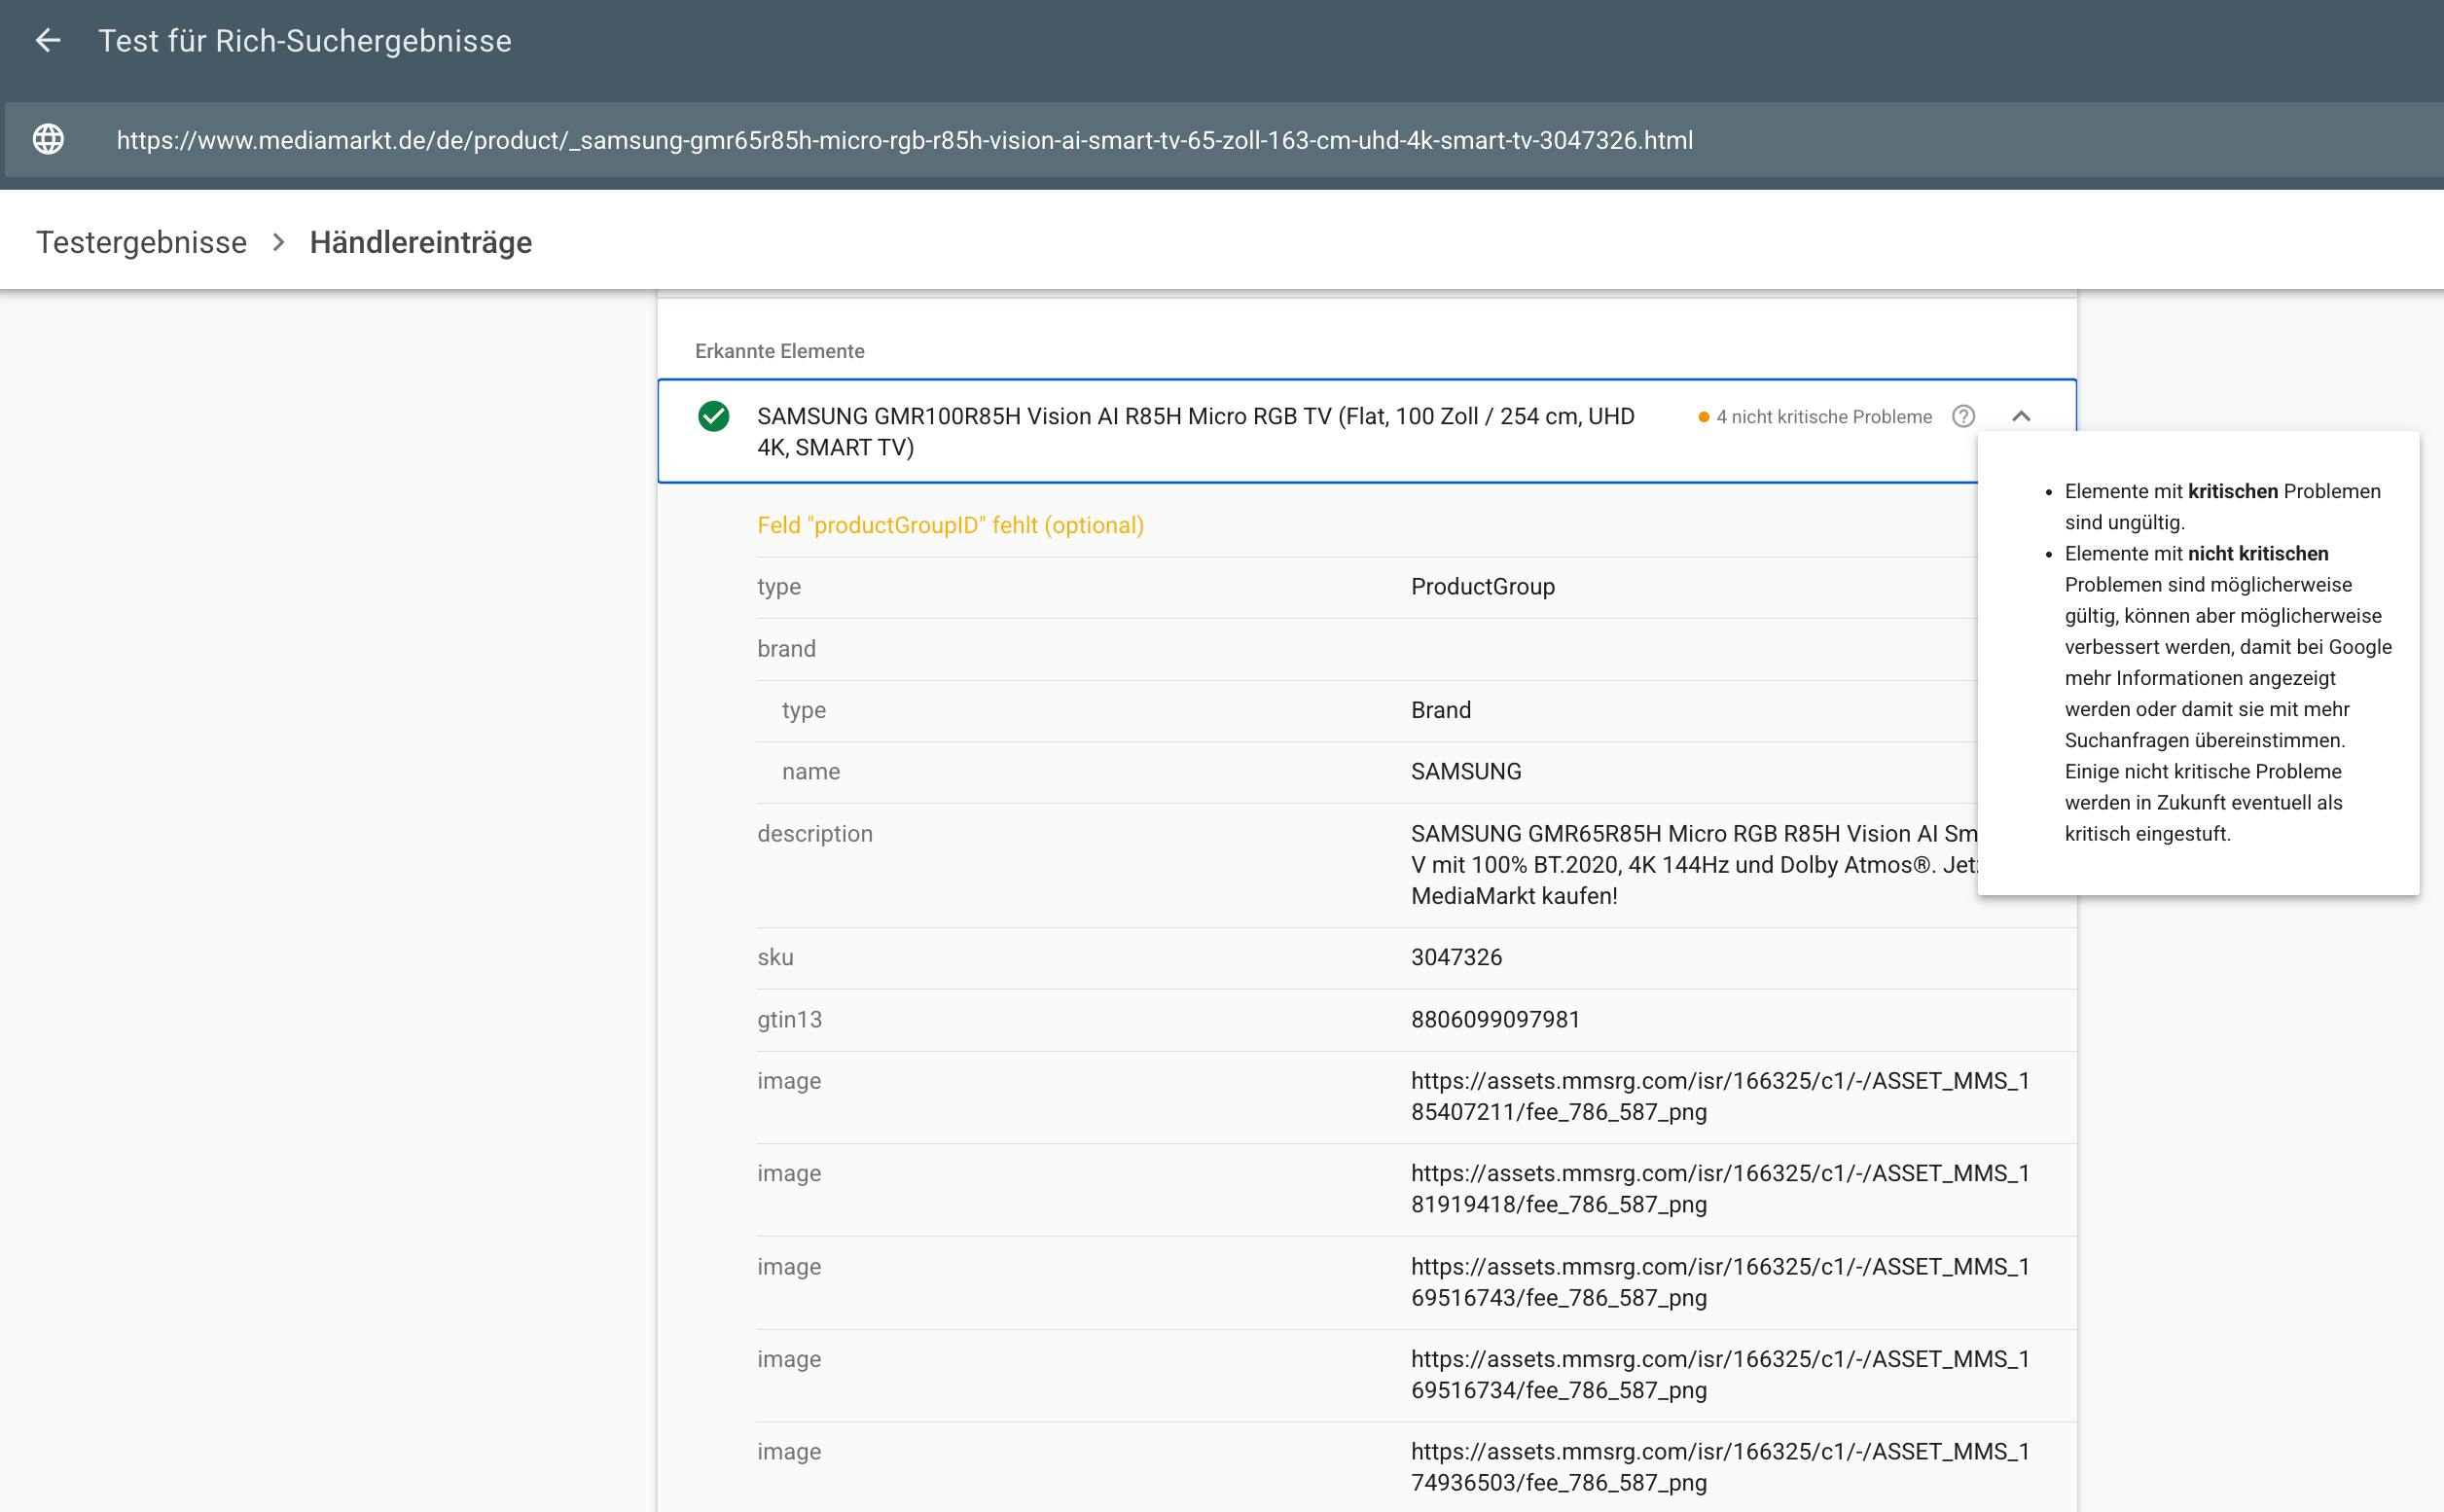
Task: Select the gtin13 value 8806099097981
Action: click(x=1495, y=1019)
